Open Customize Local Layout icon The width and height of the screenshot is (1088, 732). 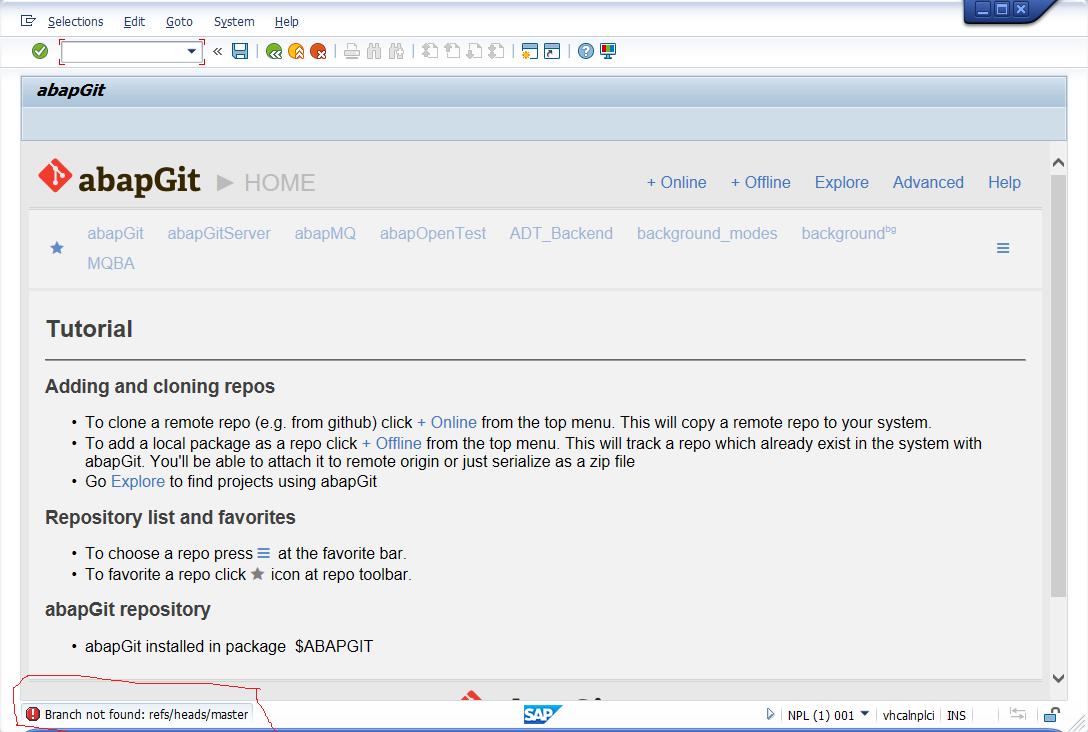(x=607, y=51)
